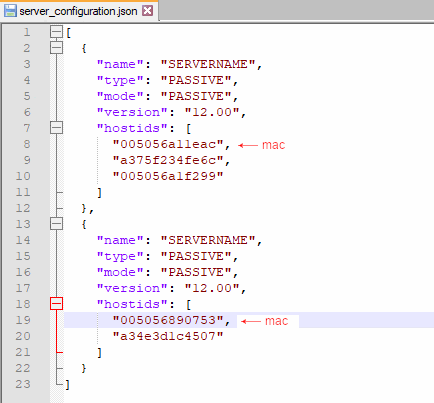Click the "a34e3d1c4507" host id value
Viewport: 434px width, 403px height.
tap(168, 336)
